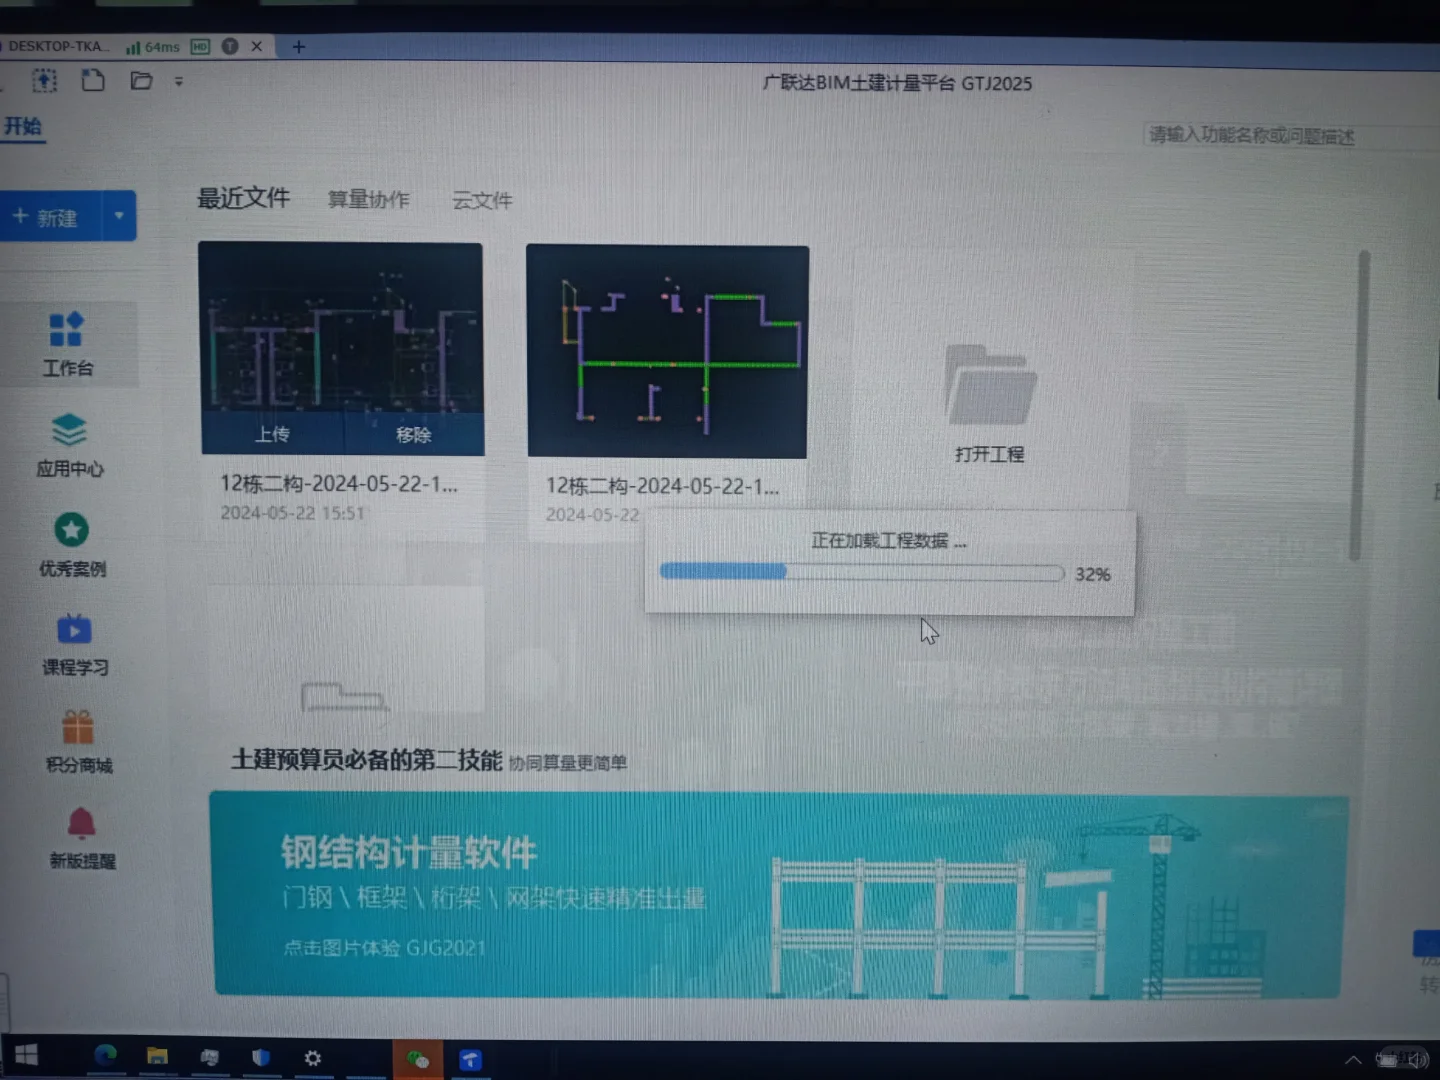Open 课程学习 course learning
Screen dimensions: 1440x1080
74,645
